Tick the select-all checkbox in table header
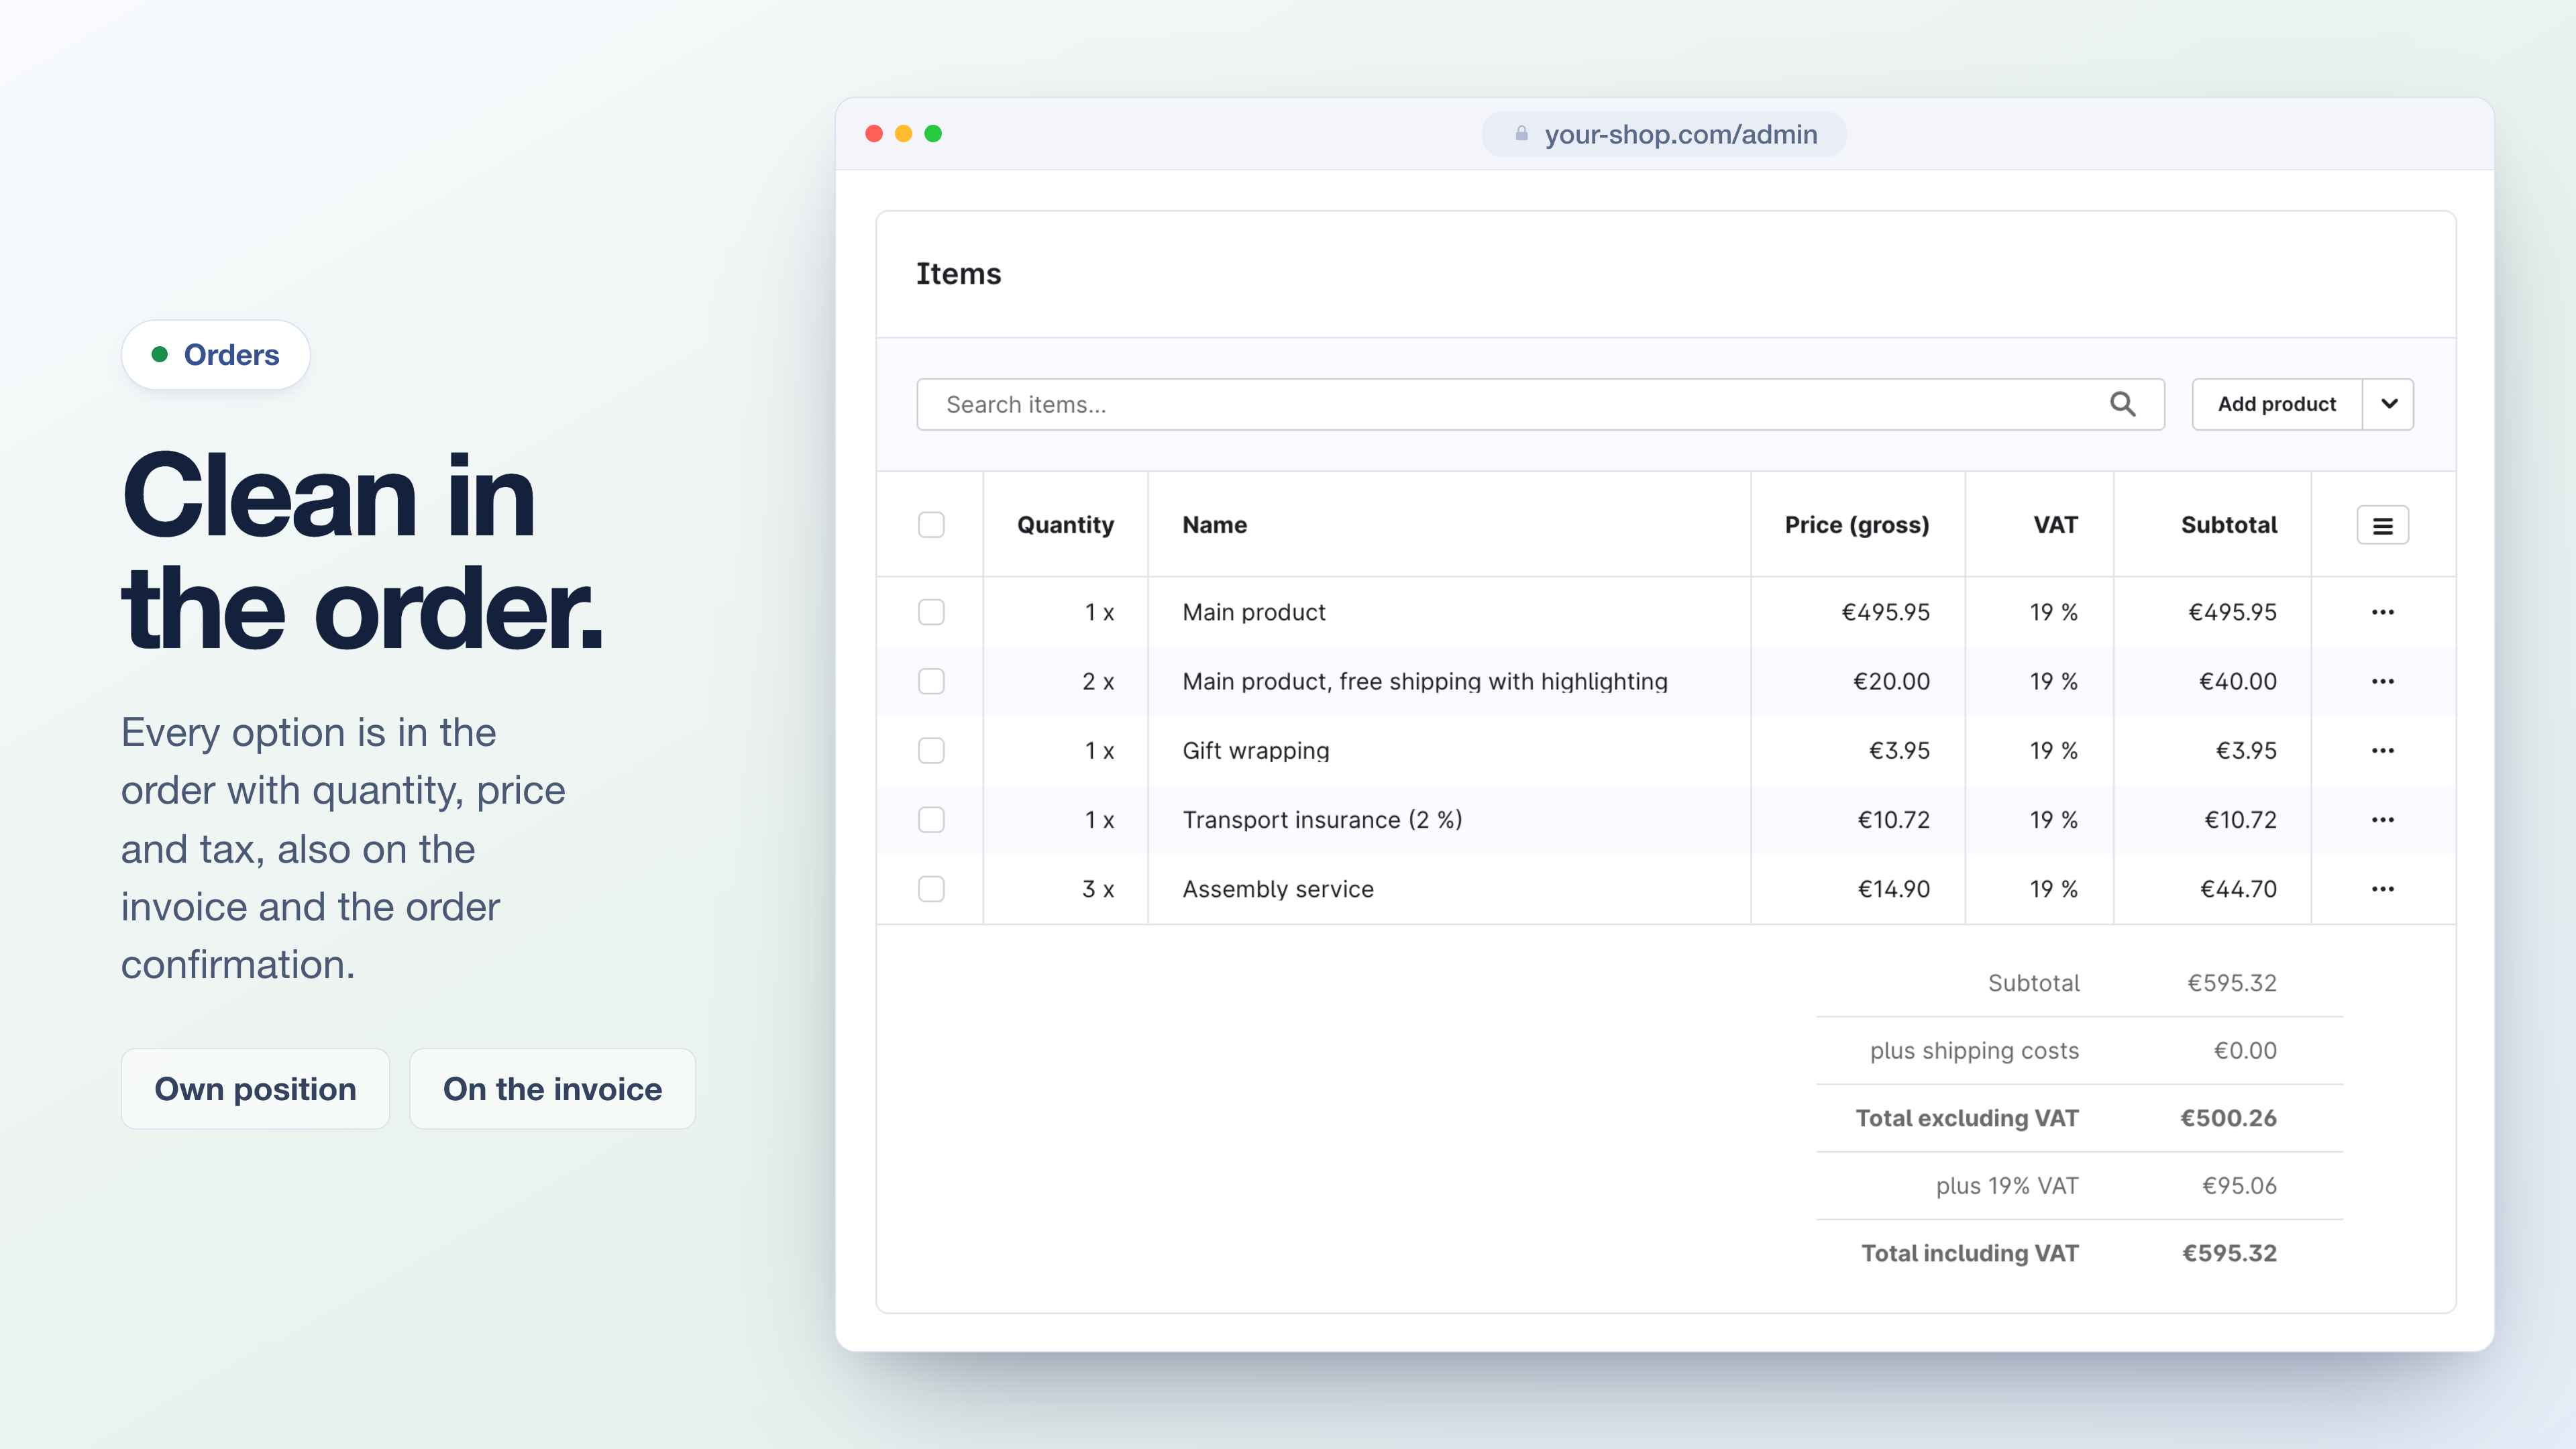The height and width of the screenshot is (1449, 2576). coord(931,525)
